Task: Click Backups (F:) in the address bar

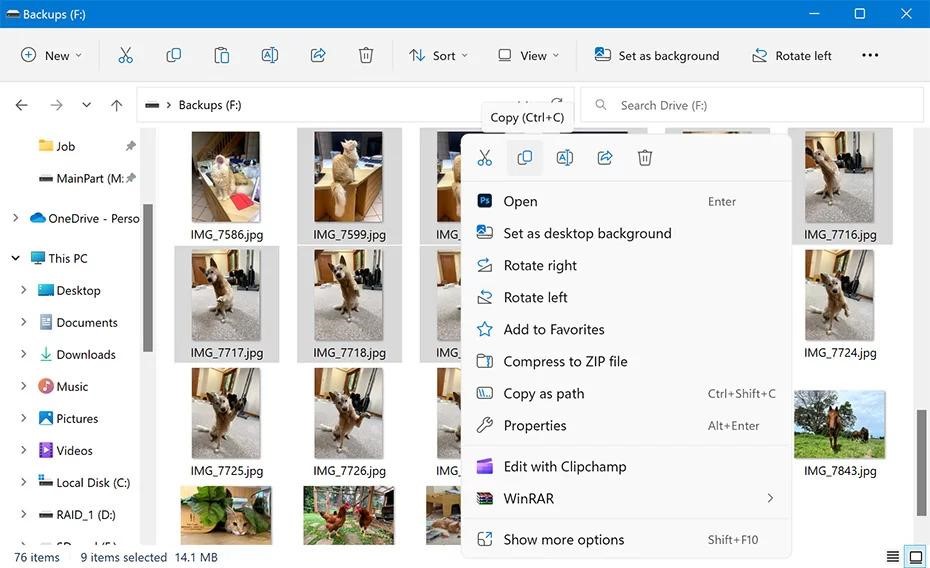Action: 210,105
